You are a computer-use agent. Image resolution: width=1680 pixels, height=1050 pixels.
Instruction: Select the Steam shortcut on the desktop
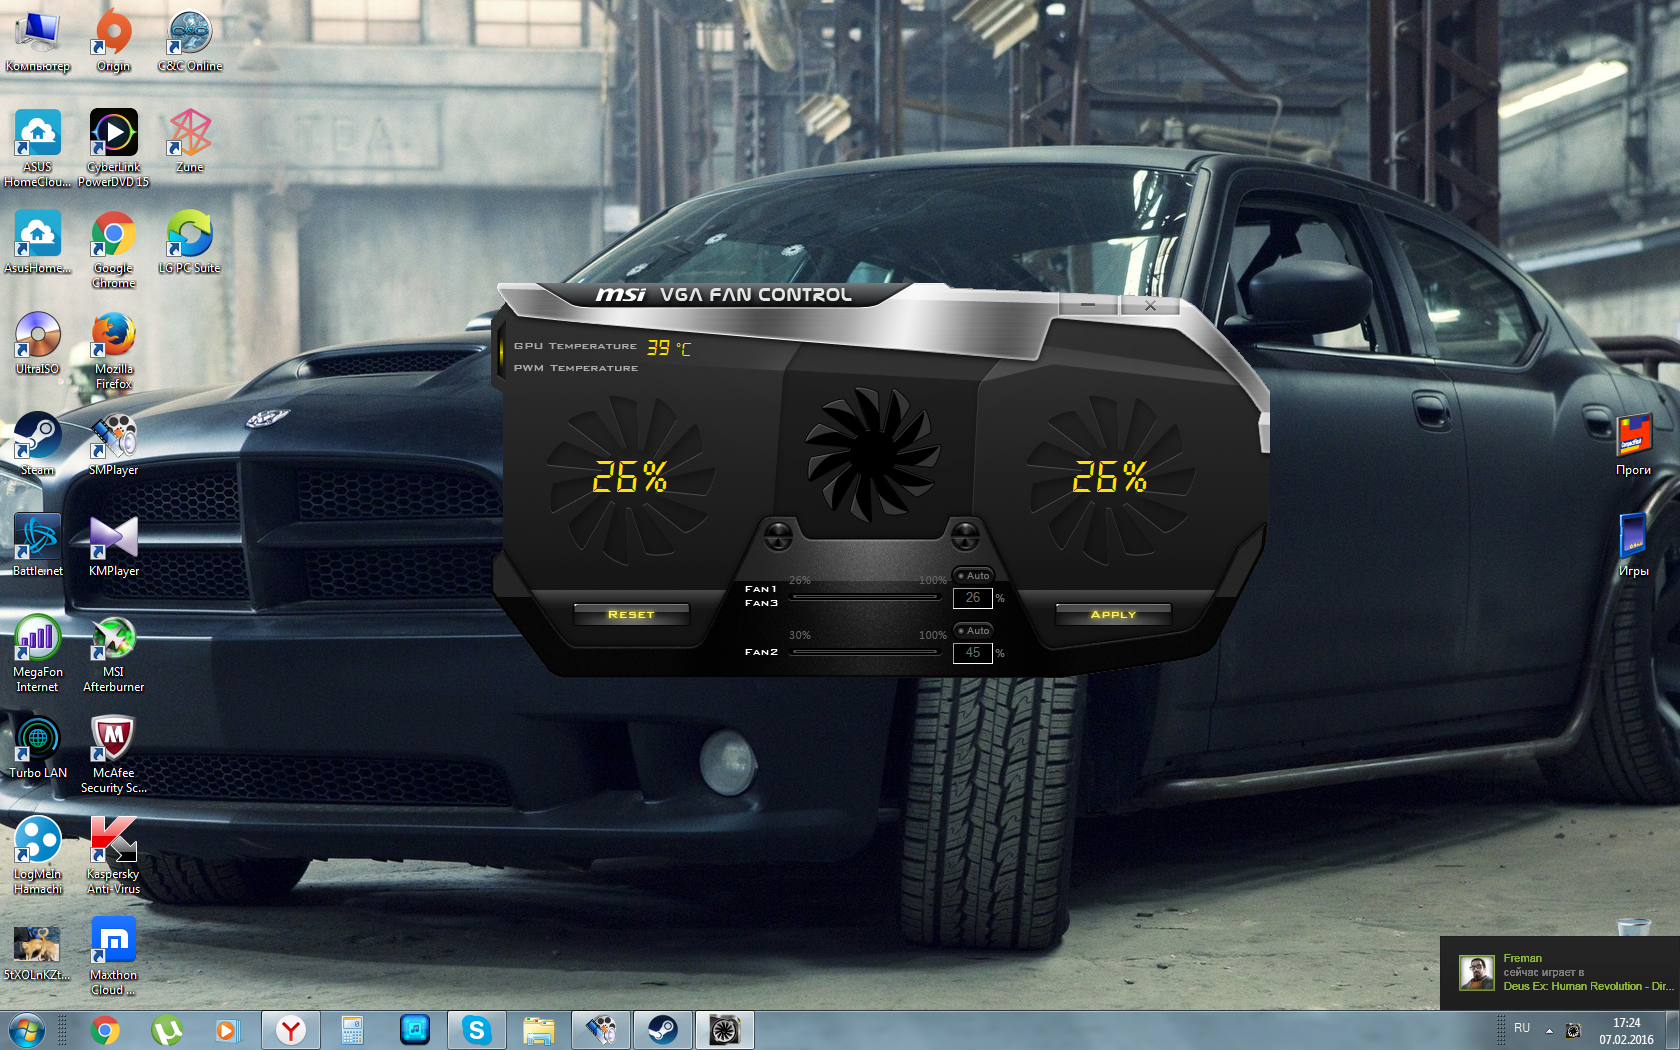[x=38, y=444]
